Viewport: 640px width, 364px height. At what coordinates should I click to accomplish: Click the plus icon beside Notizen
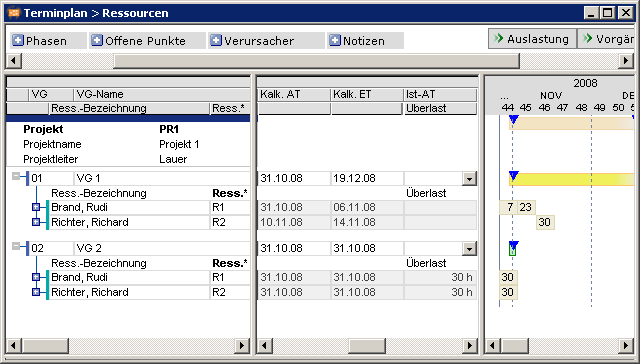pyautogui.click(x=335, y=40)
